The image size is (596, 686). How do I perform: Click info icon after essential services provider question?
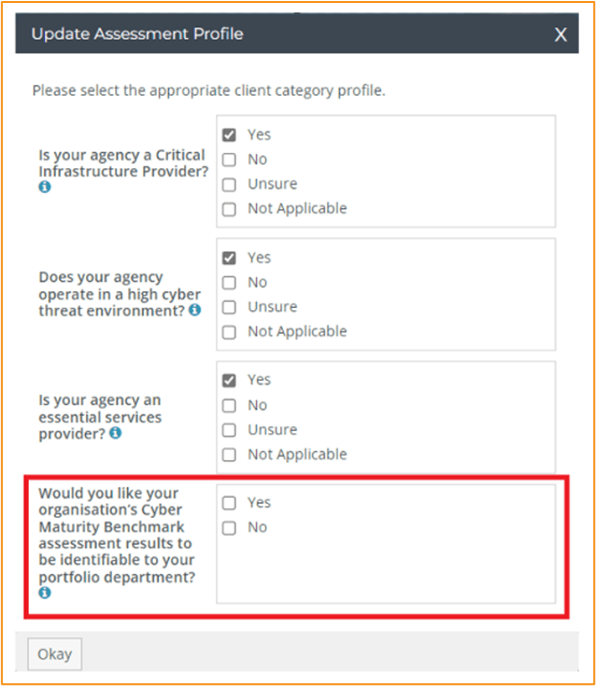tap(115, 433)
